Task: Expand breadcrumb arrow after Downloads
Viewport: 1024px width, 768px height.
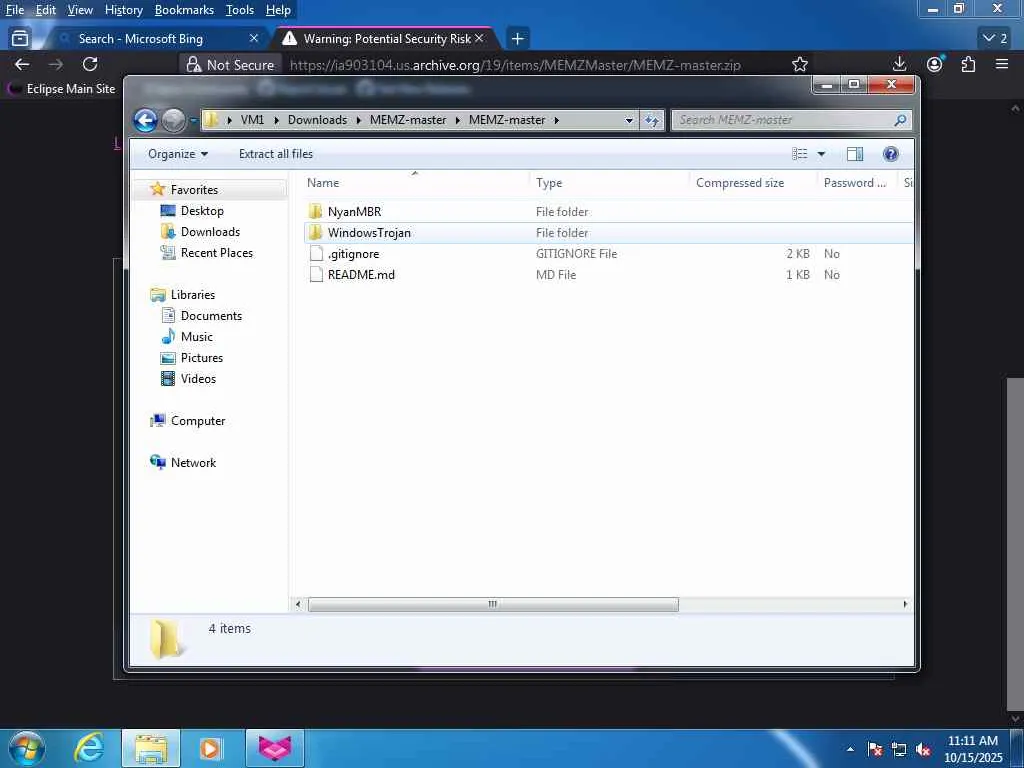Action: click(x=359, y=120)
